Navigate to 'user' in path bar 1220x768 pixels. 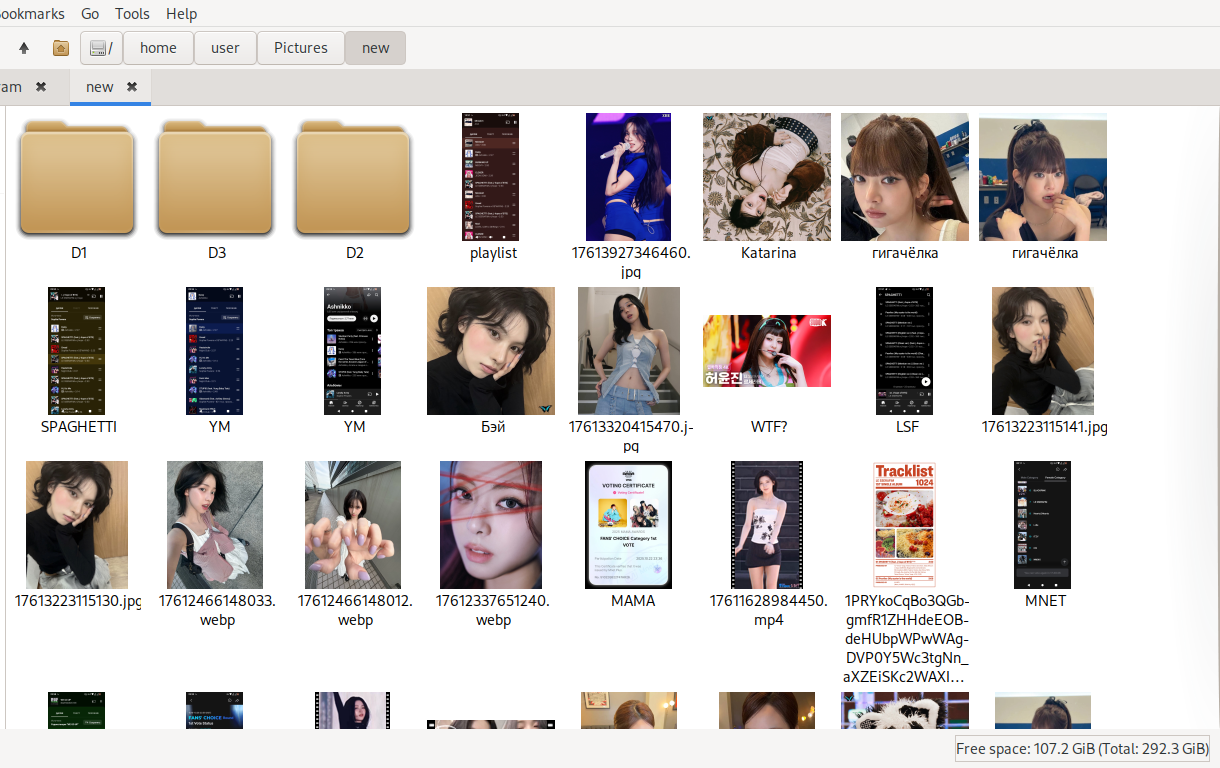tap(225, 48)
